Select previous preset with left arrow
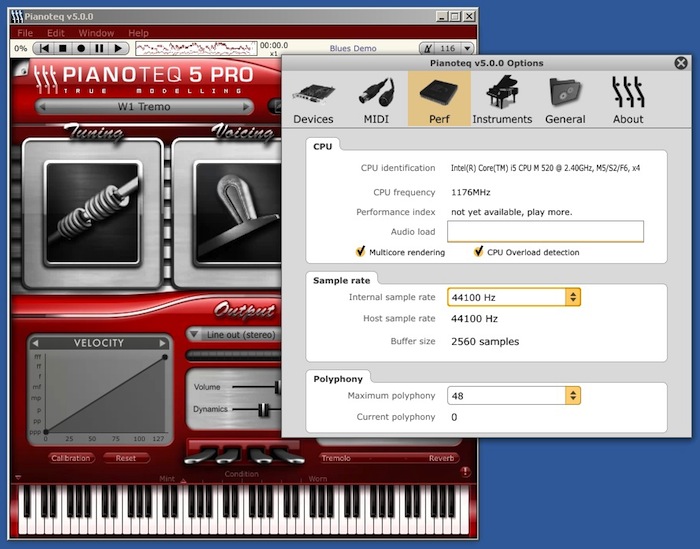Image resolution: width=700 pixels, height=549 pixels. pos(42,107)
